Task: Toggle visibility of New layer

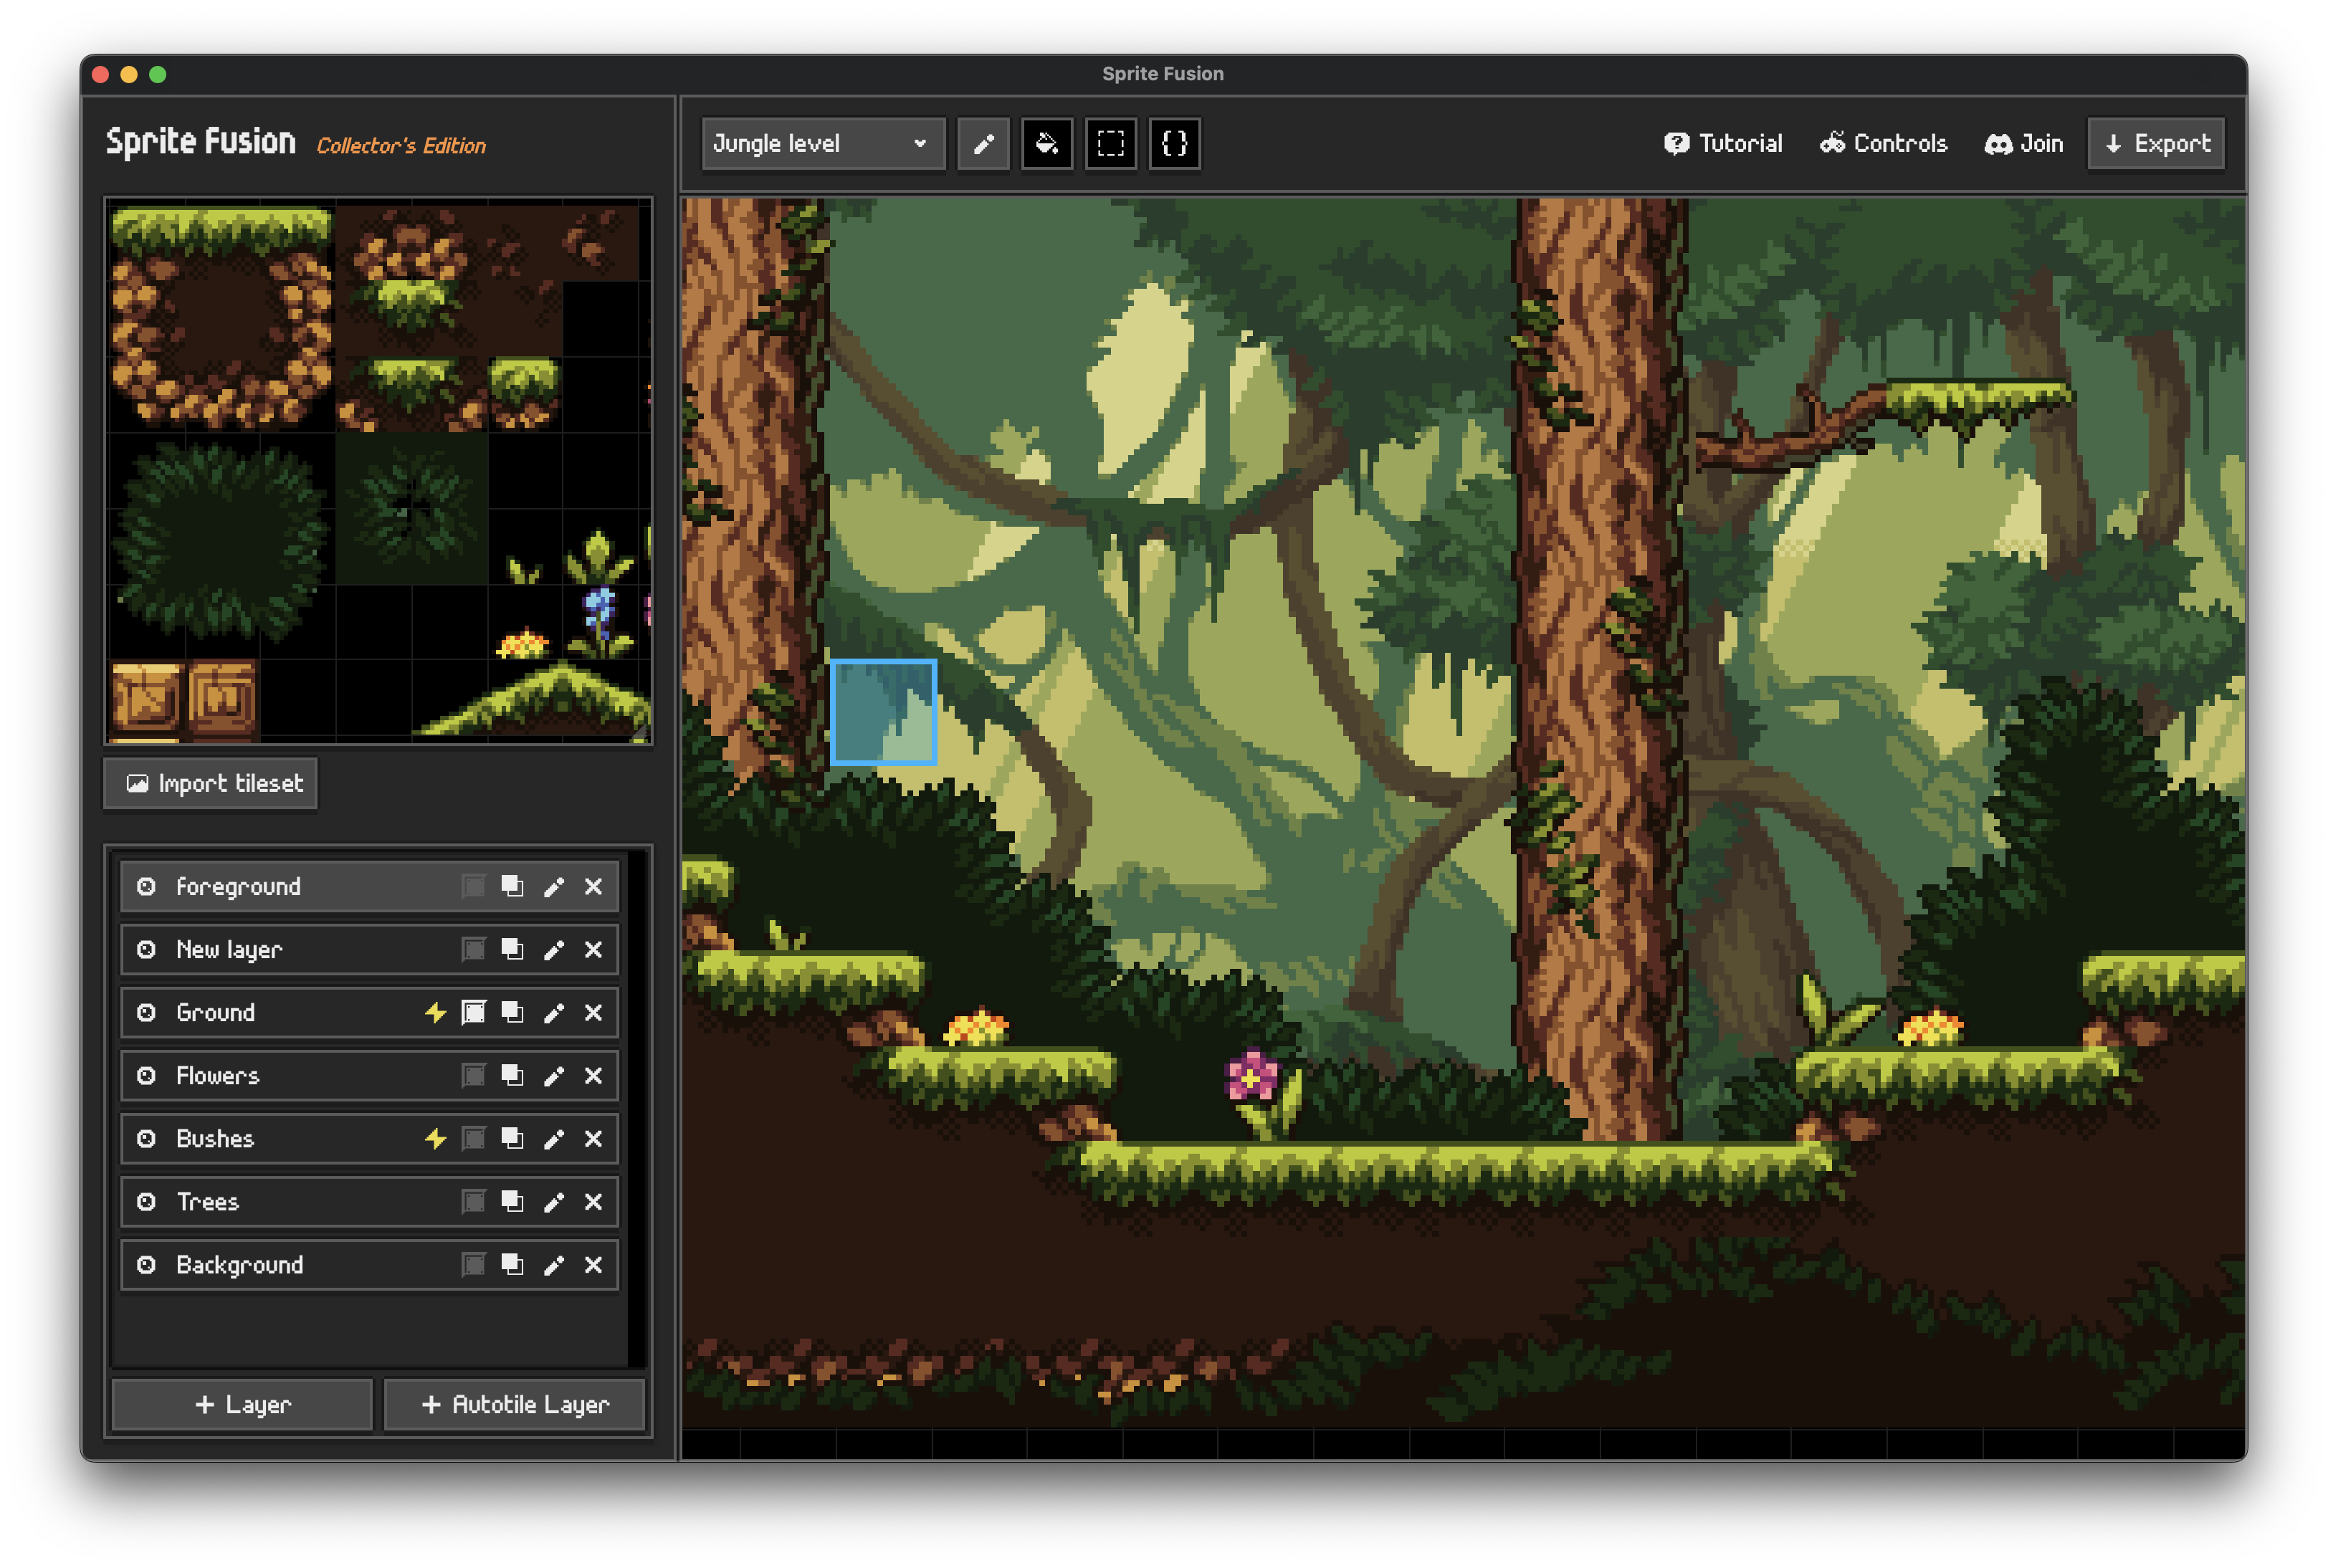Action: [146, 950]
